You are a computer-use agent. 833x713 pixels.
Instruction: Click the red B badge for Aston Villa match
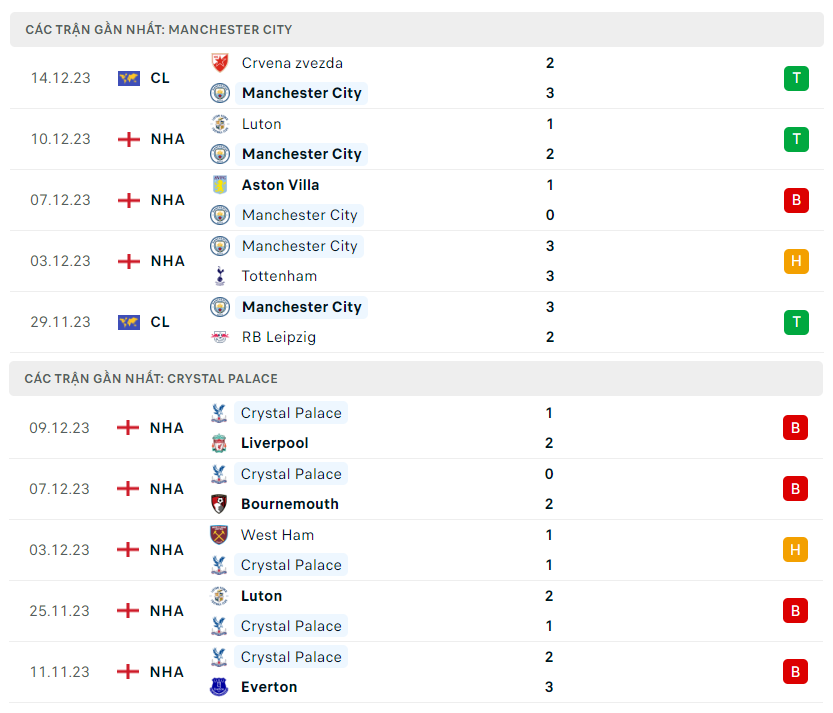(796, 200)
